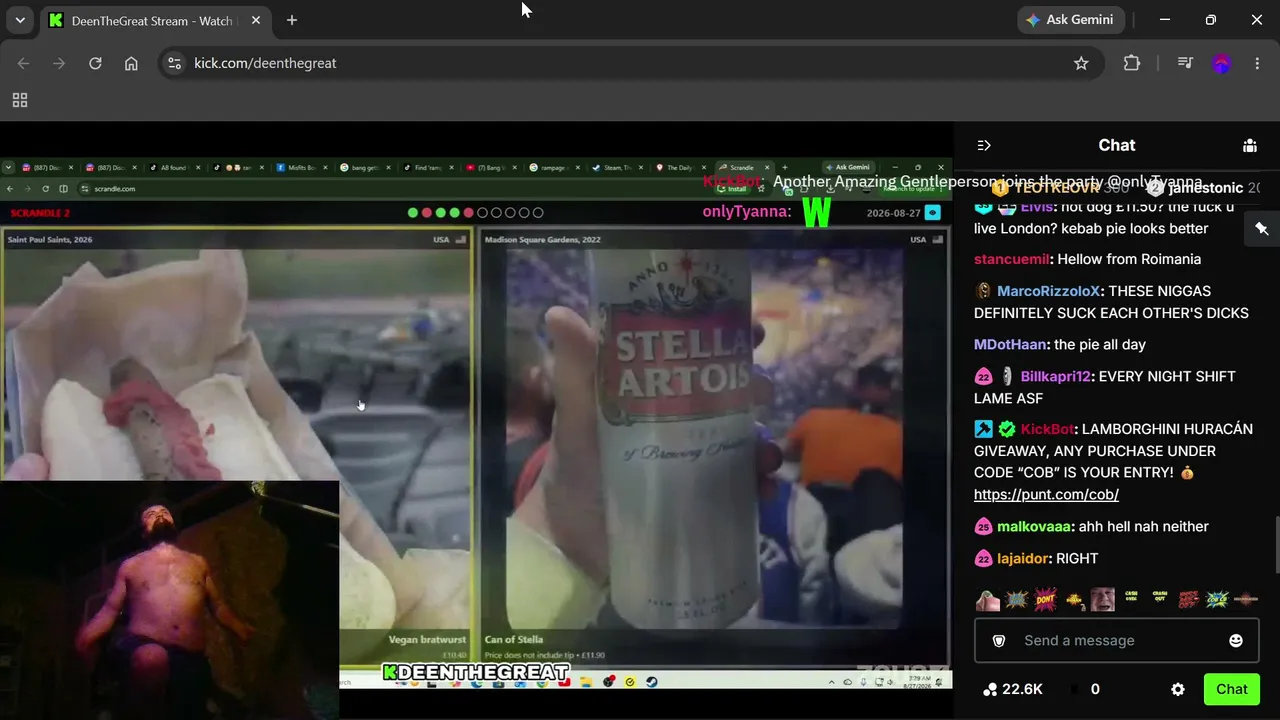Open malkovaaa's user profile
The height and width of the screenshot is (720, 1280).
[x=1035, y=527]
